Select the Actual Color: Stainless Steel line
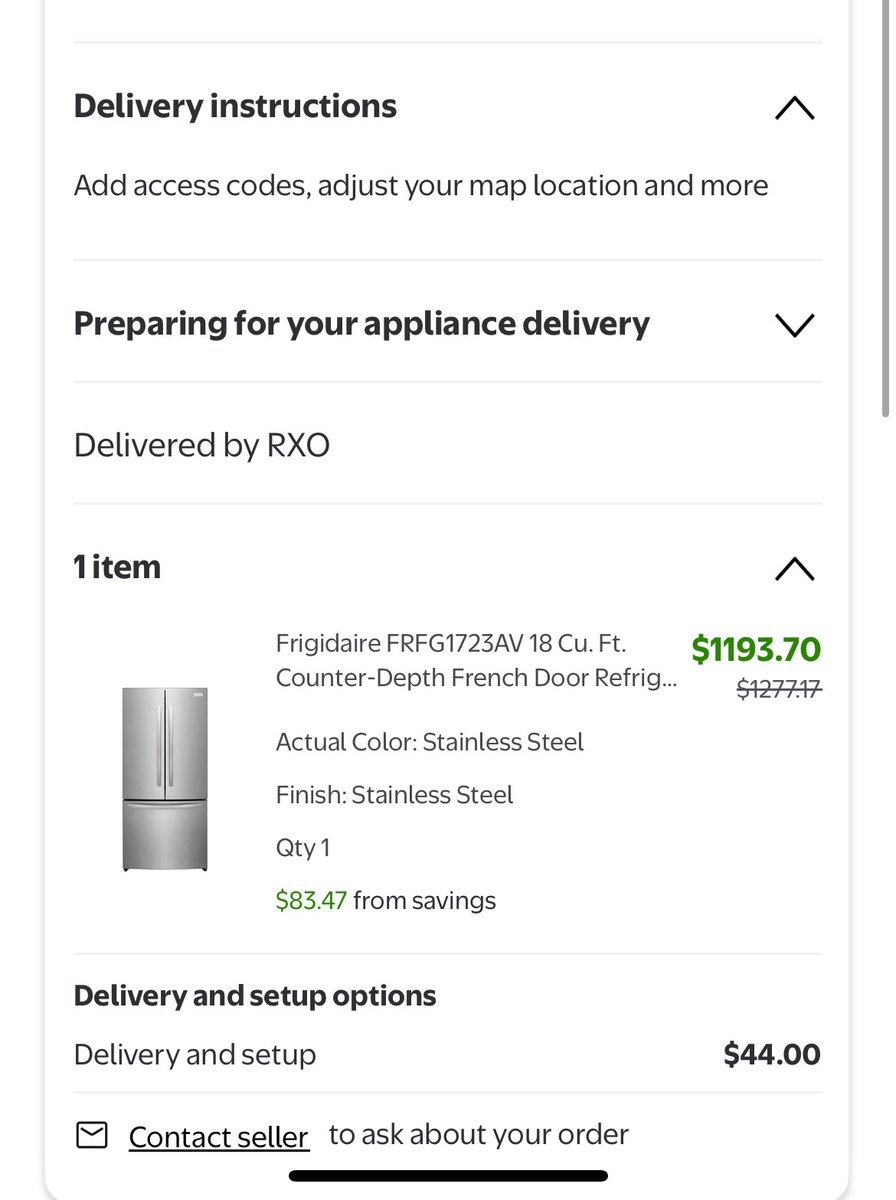This screenshot has height=1200, width=896. point(430,742)
